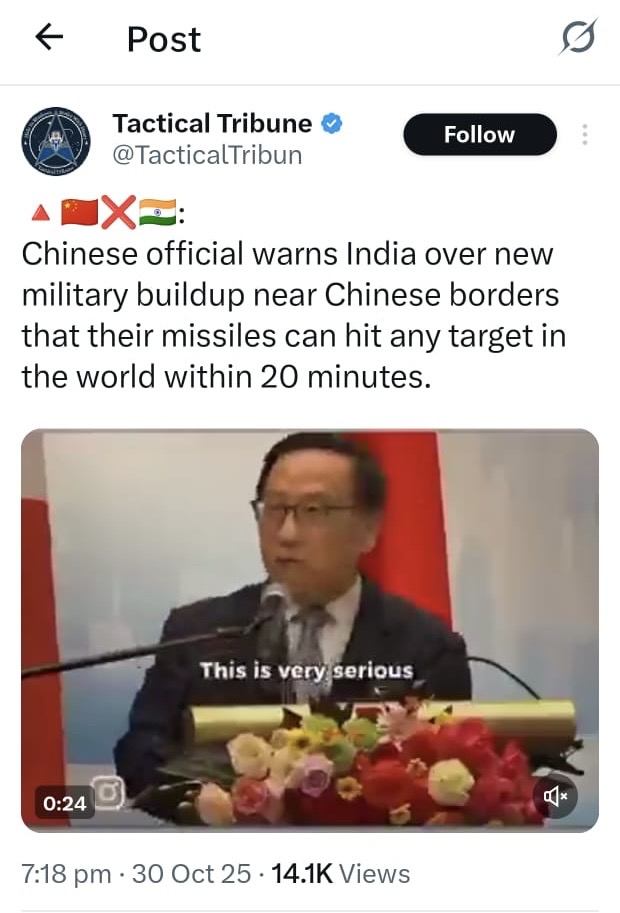Open the Grok icon at top right

click(x=578, y=37)
